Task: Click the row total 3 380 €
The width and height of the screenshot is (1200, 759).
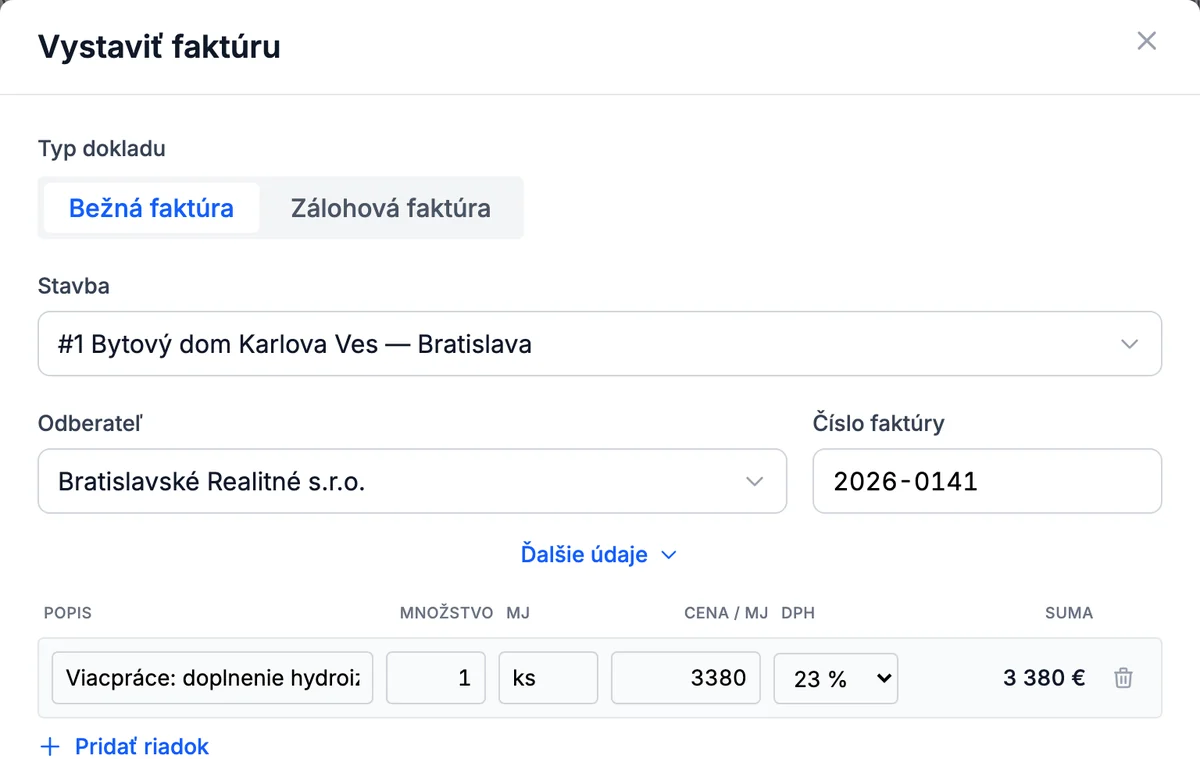Action: [1044, 678]
